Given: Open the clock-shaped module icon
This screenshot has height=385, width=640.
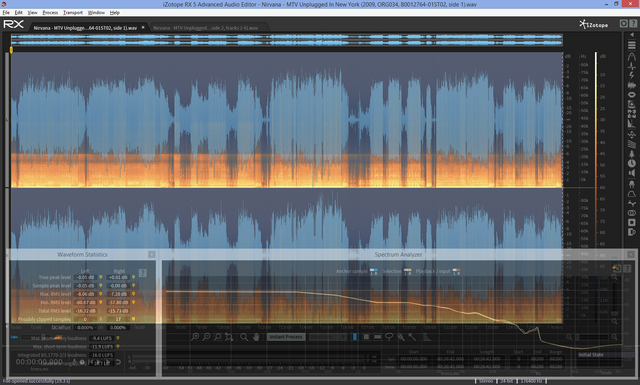Looking at the screenshot, I should 631,163.
